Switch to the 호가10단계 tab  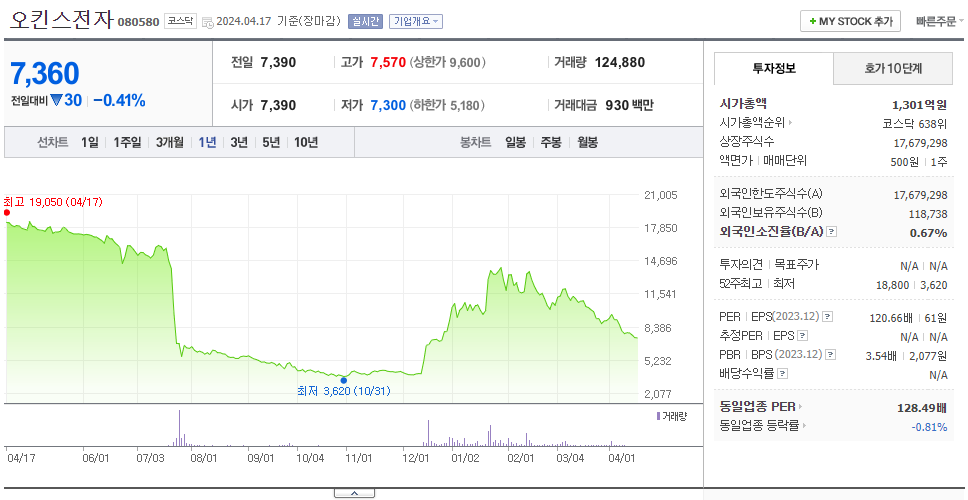click(x=893, y=69)
